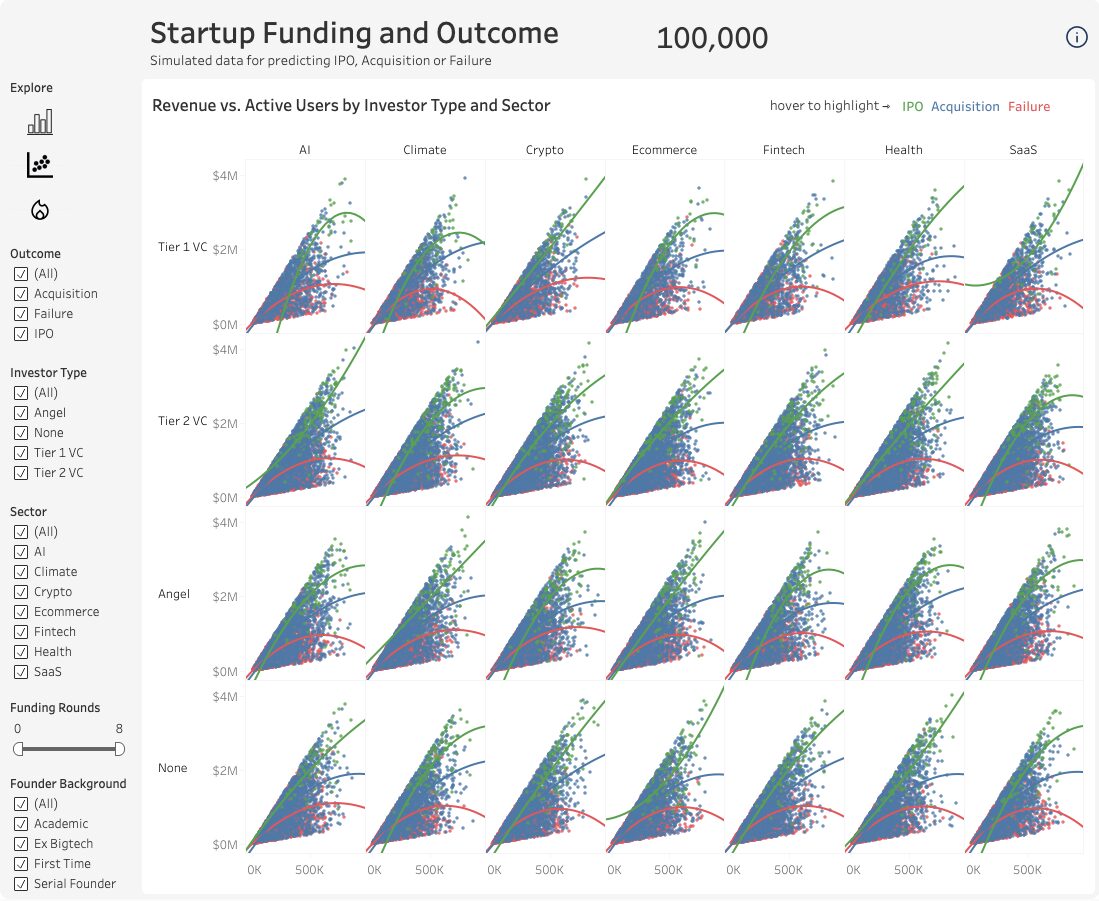Uncheck the Crypto sector filter checkbox

click(x=21, y=592)
